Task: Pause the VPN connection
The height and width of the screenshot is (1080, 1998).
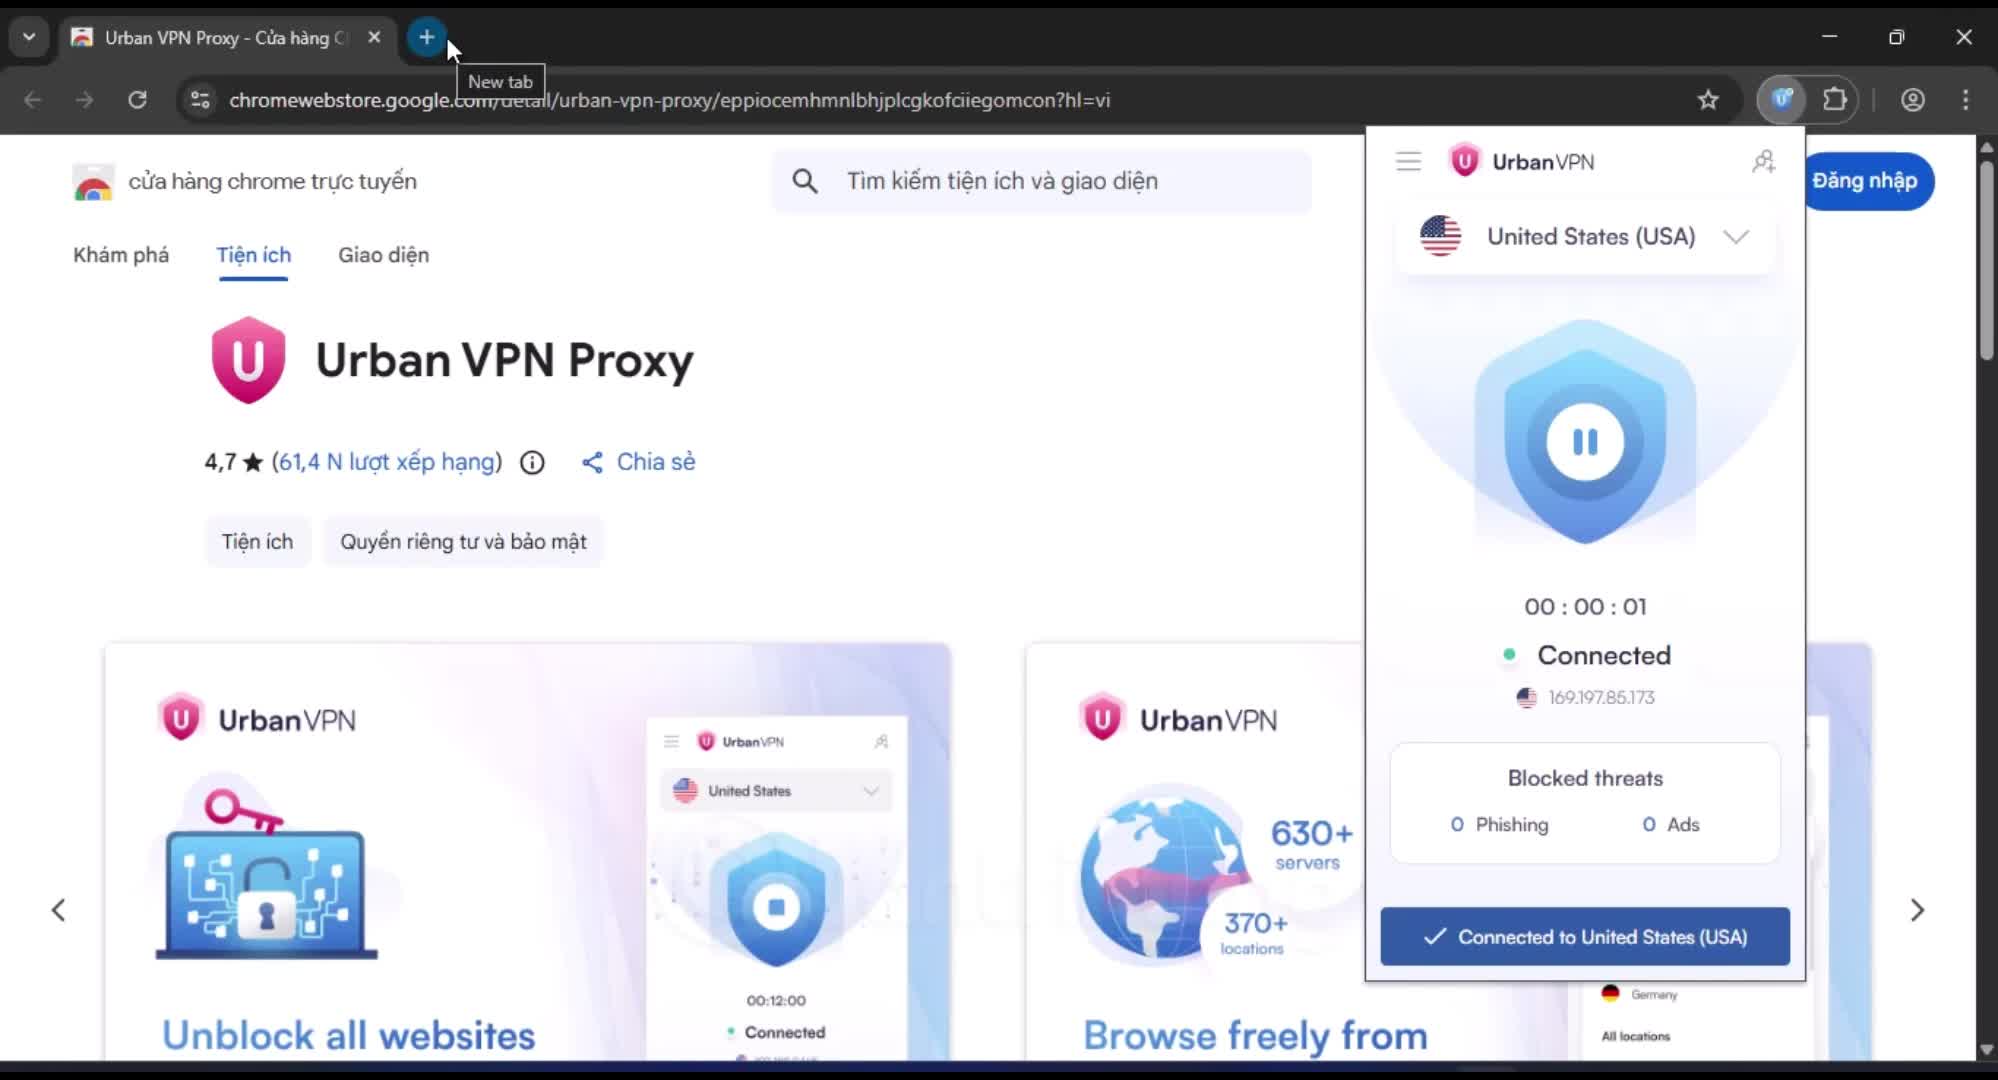Action: click(x=1585, y=442)
